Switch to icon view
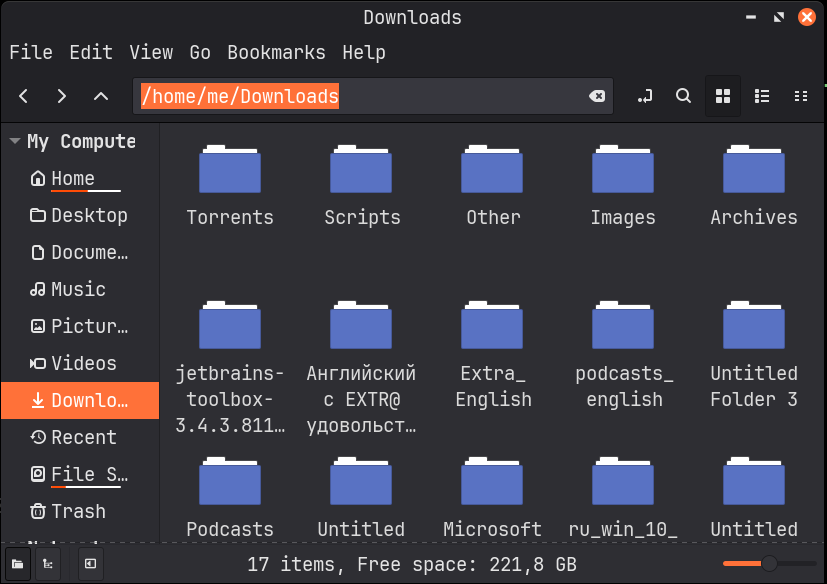Screen dimensions: 827x584 click(723, 96)
